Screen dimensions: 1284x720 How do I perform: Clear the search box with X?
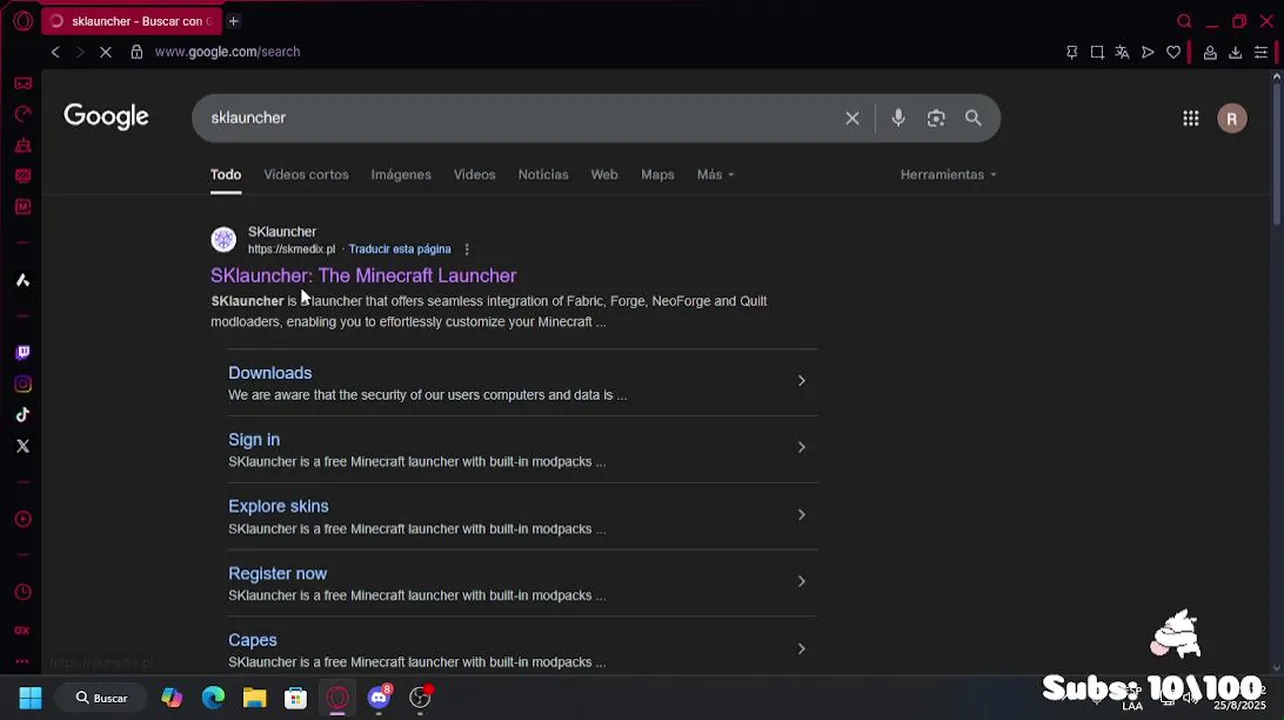pos(852,118)
